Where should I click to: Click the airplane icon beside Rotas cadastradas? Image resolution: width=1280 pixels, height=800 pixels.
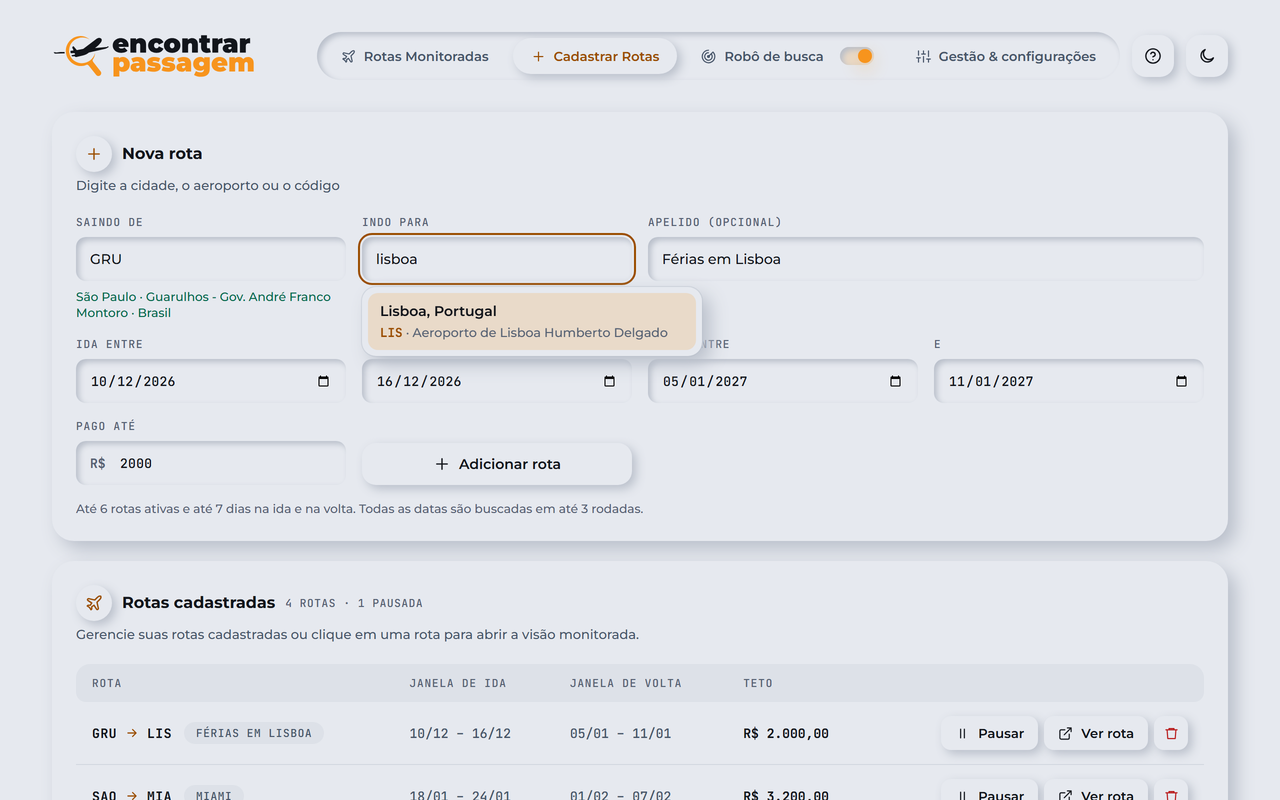(94, 603)
